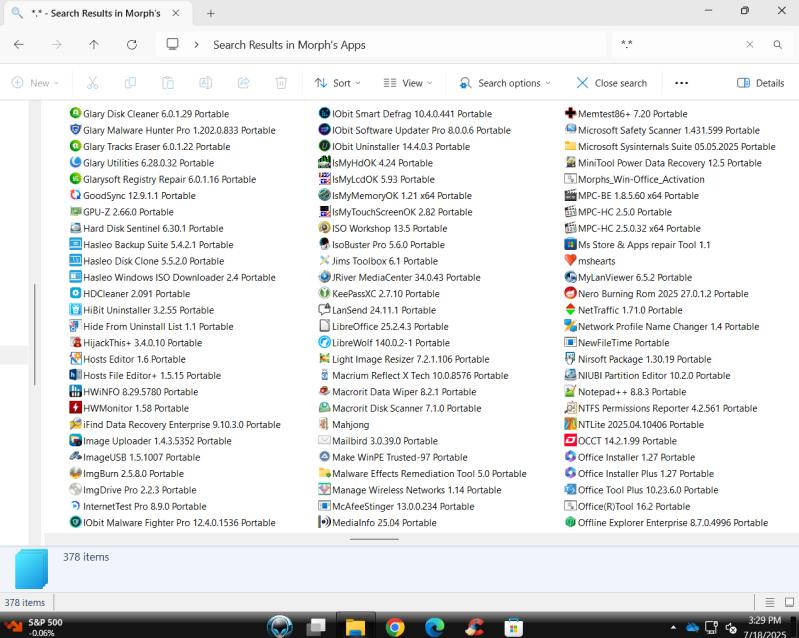Add a new tab with plus button
Image resolution: width=799 pixels, height=638 pixels.
point(210,14)
